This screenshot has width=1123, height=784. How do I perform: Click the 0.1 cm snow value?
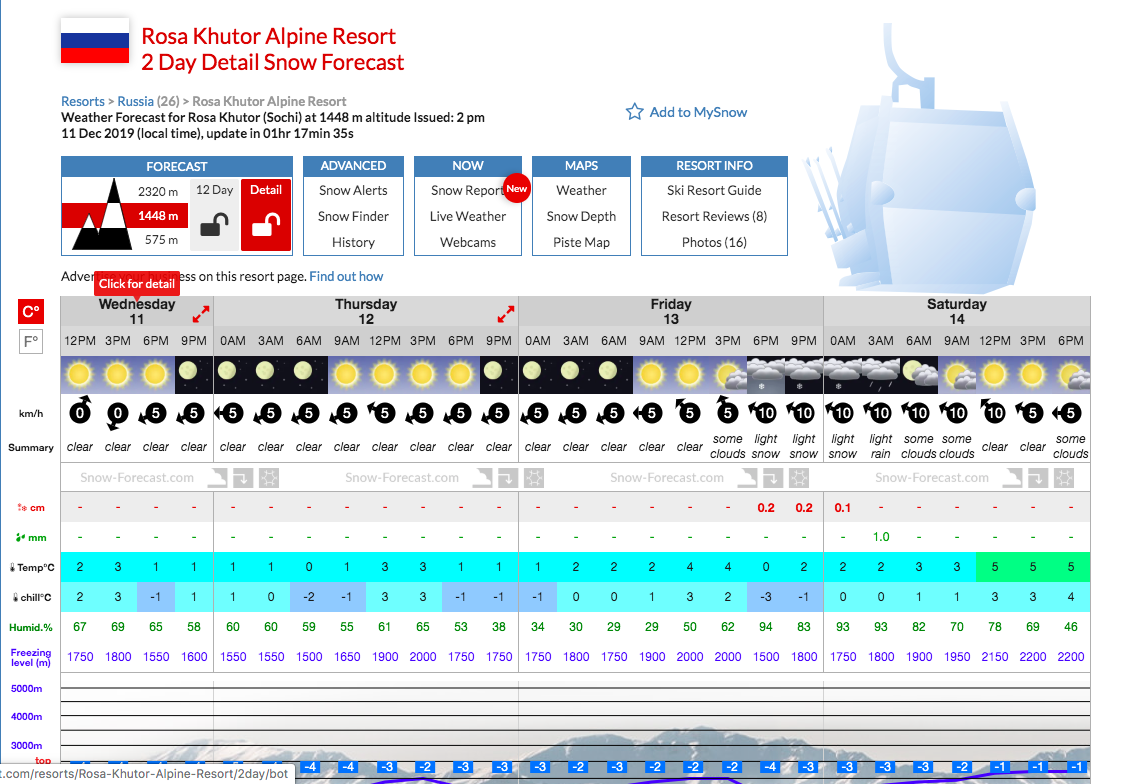tap(843, 508)
